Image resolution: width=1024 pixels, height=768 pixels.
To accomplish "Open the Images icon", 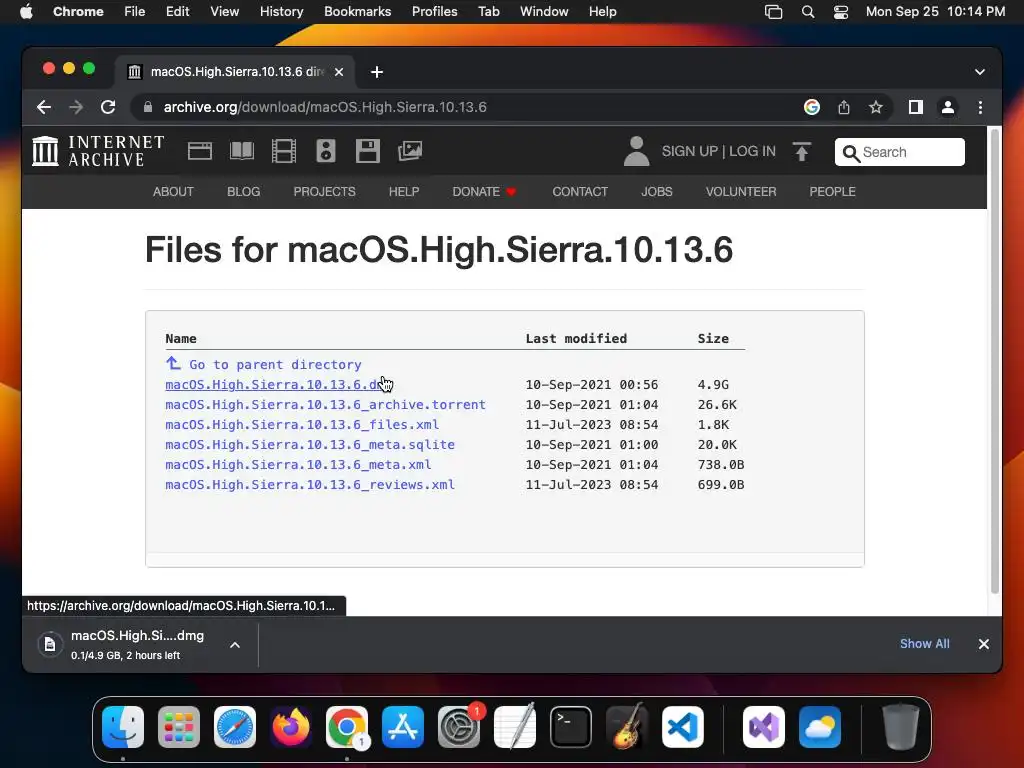I will (x=410, y=151).
